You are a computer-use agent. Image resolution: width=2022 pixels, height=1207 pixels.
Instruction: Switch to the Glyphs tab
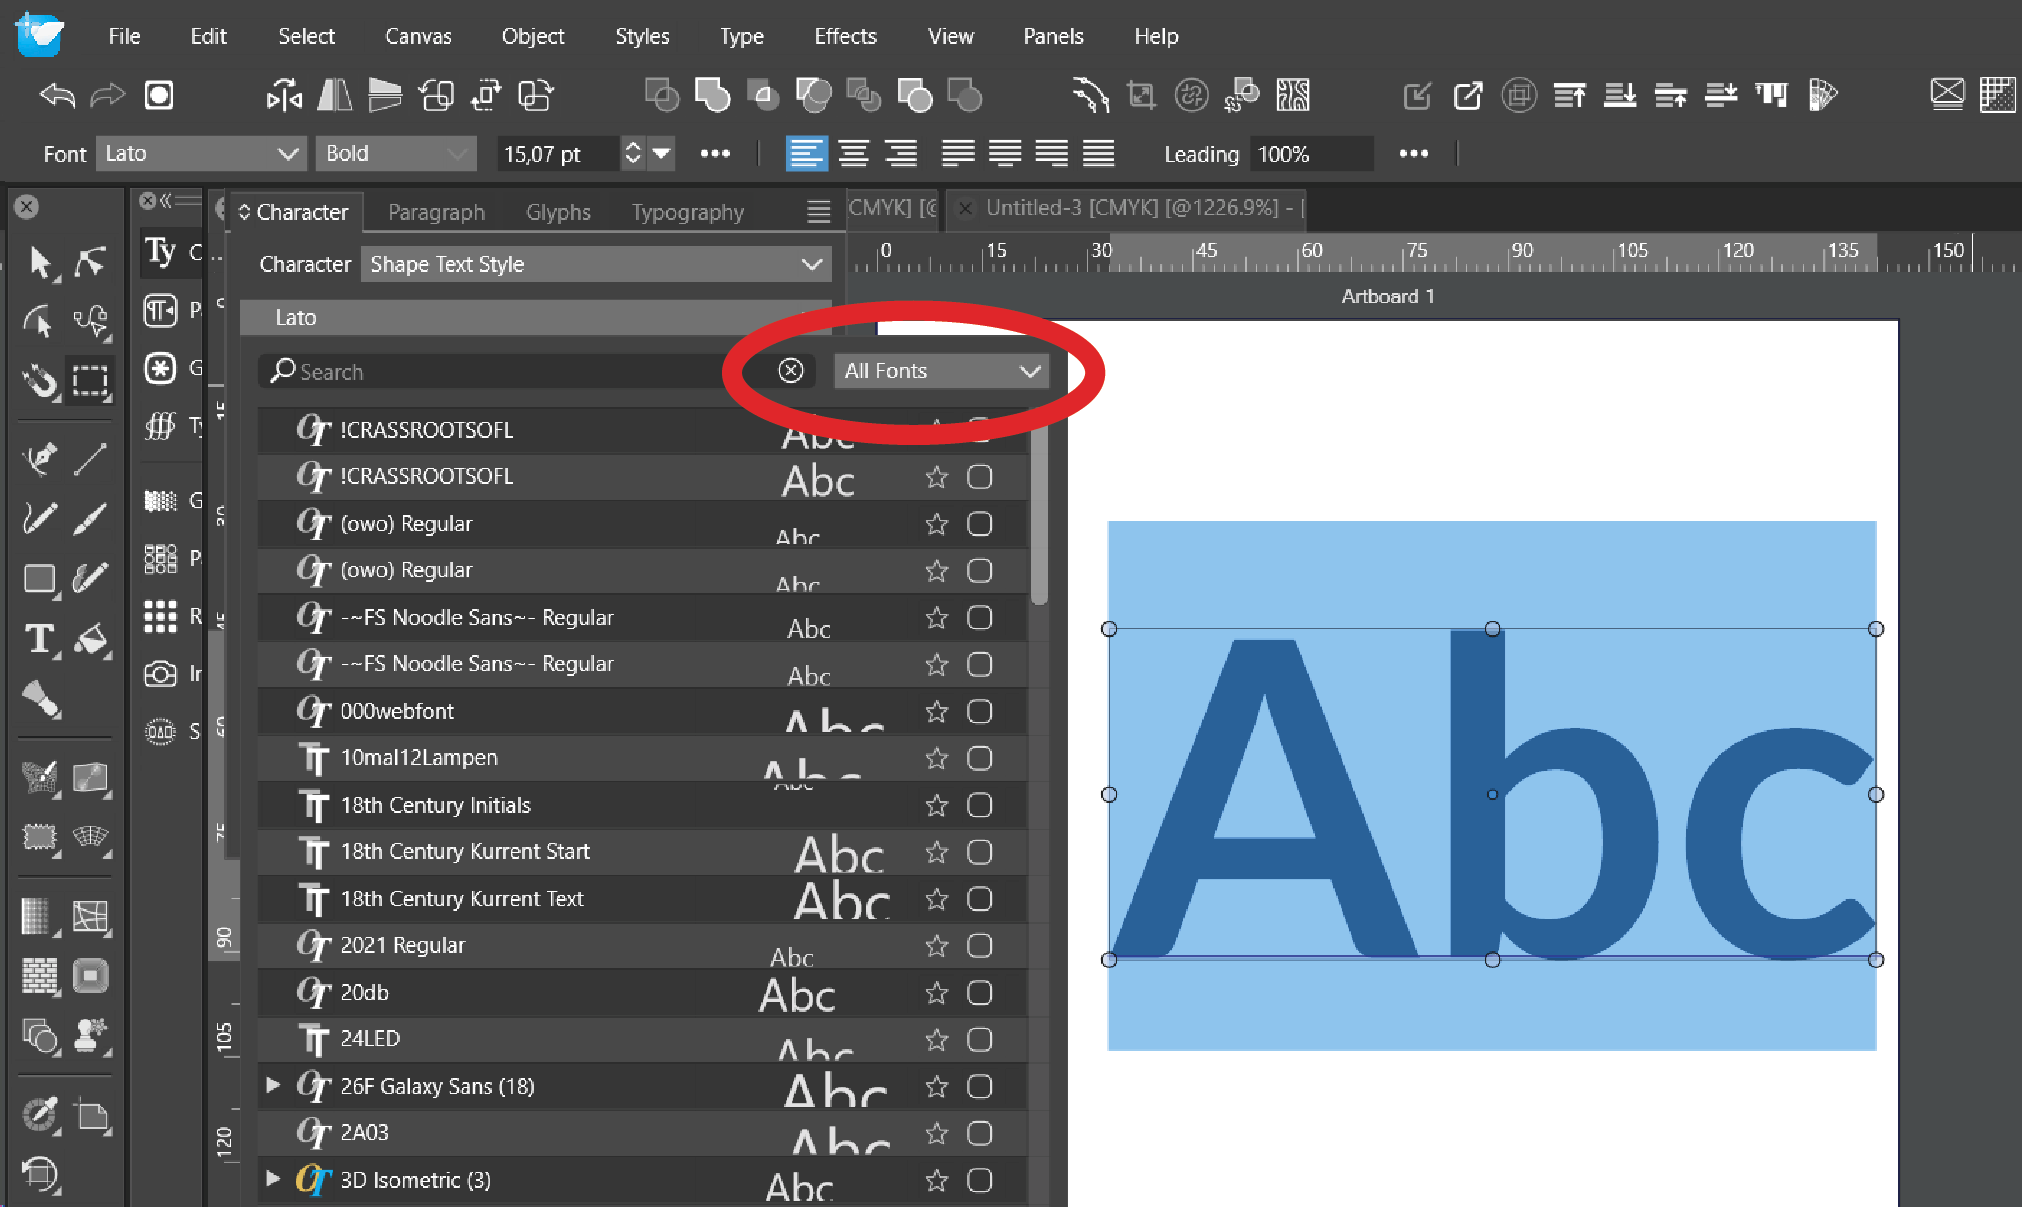(x=558, y=212)
